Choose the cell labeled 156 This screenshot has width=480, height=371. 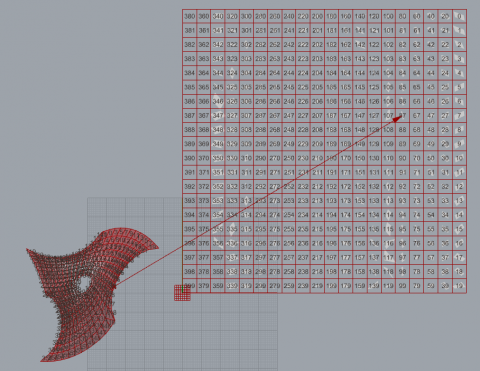click(x=360, y=243)
